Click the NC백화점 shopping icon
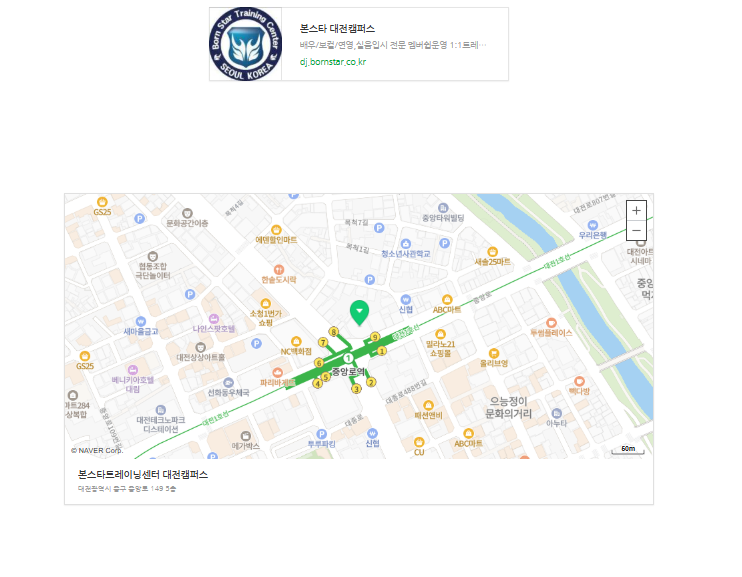 297,341
